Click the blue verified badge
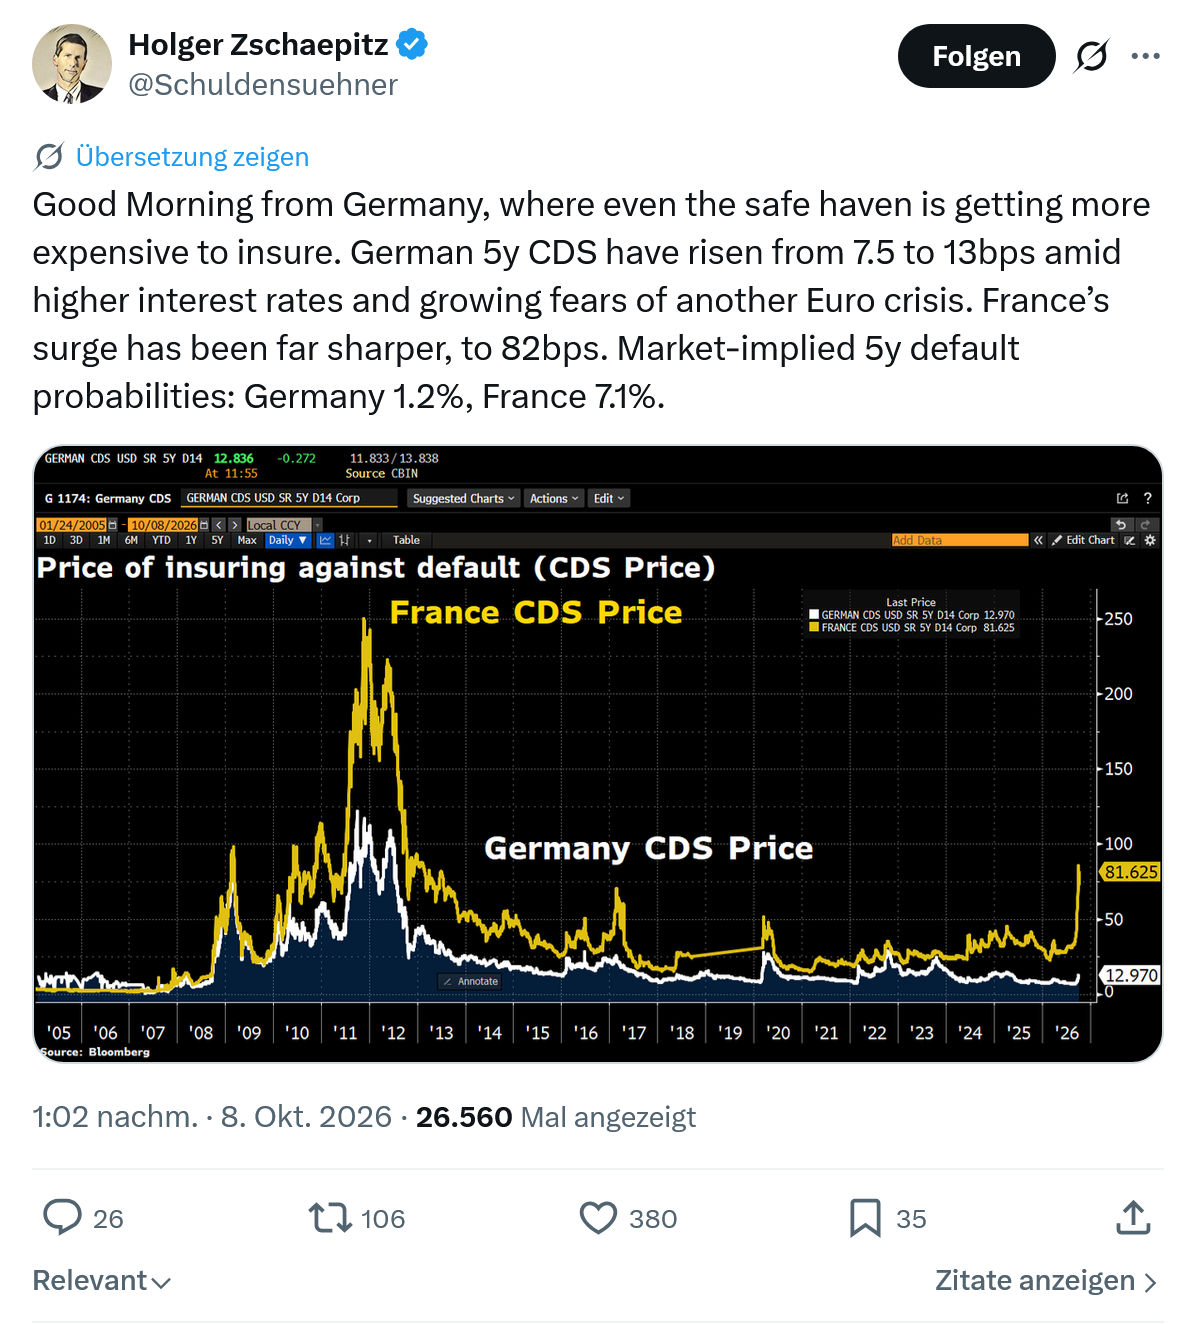The image size is (1196, 1324). pos(412,45)
